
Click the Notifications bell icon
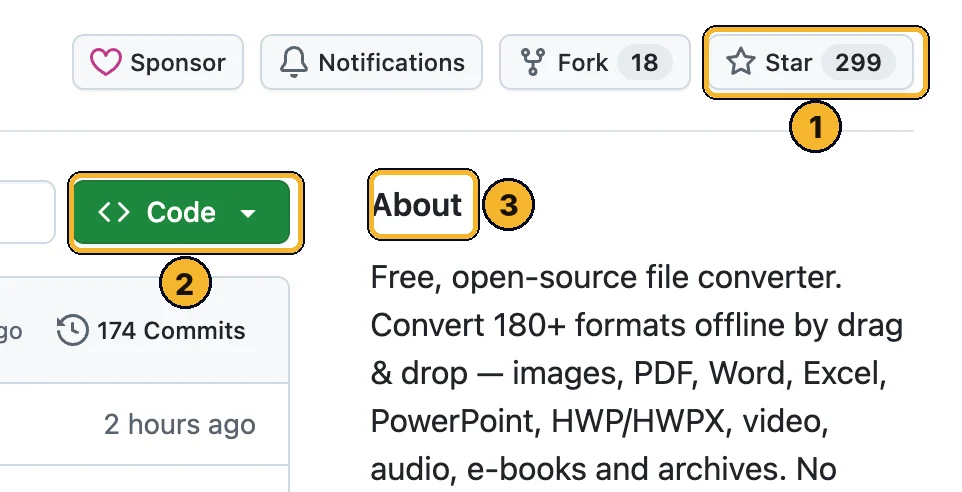(x=294, y=63)
